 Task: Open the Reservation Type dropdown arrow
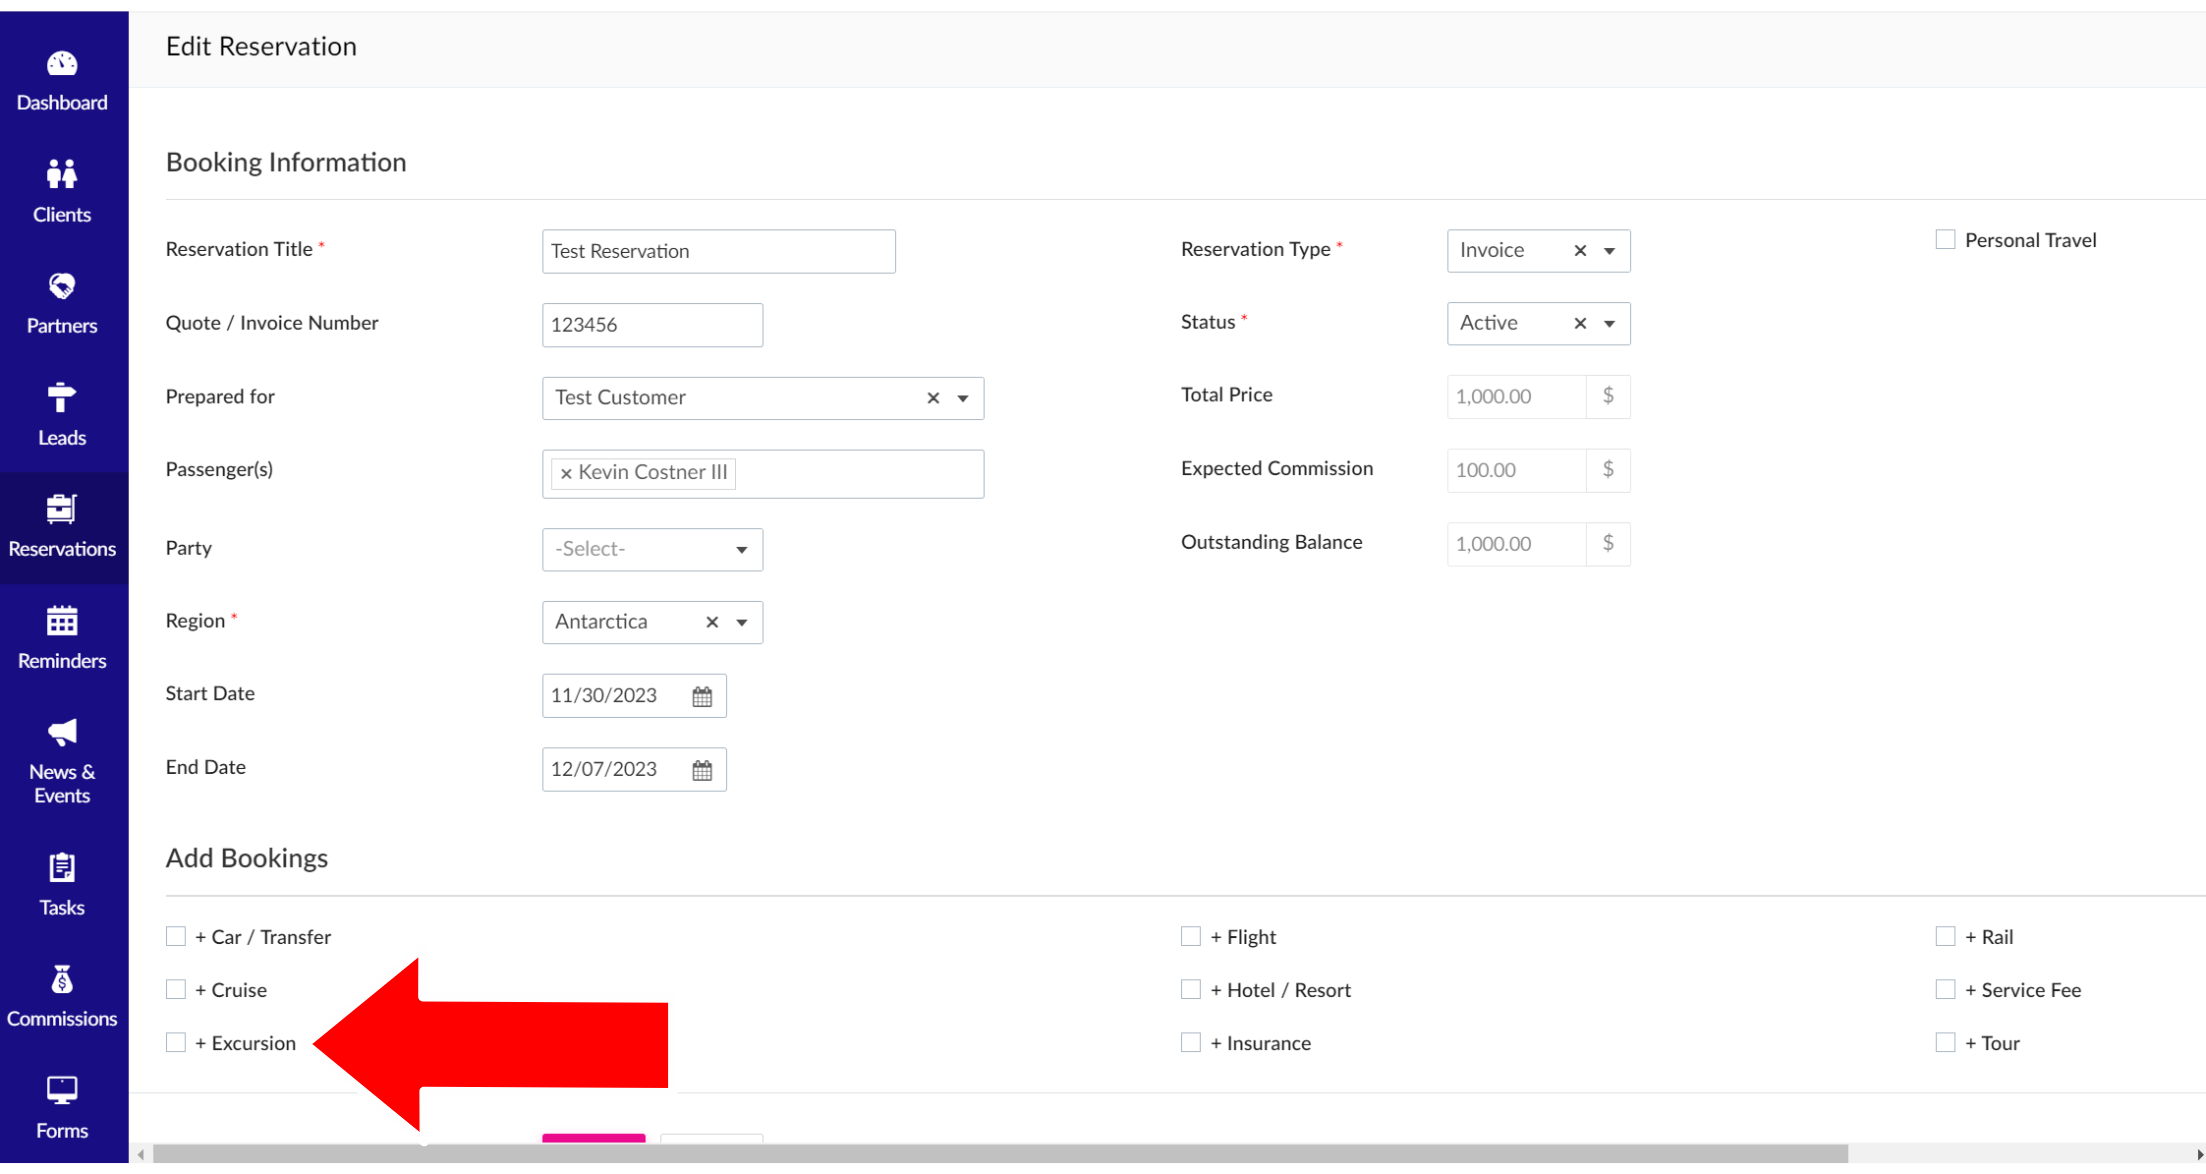pyautogui.click(x=1609, y=251)
